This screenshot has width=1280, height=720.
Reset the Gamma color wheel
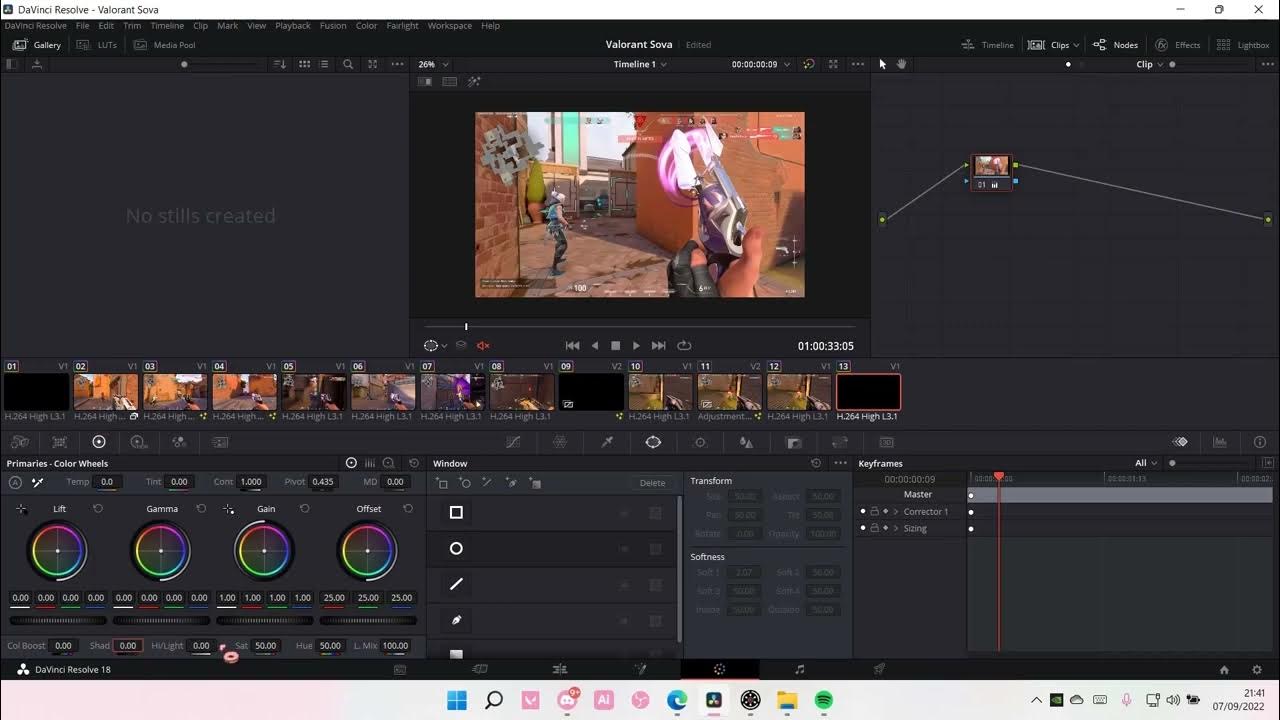(x=201, y=509)
